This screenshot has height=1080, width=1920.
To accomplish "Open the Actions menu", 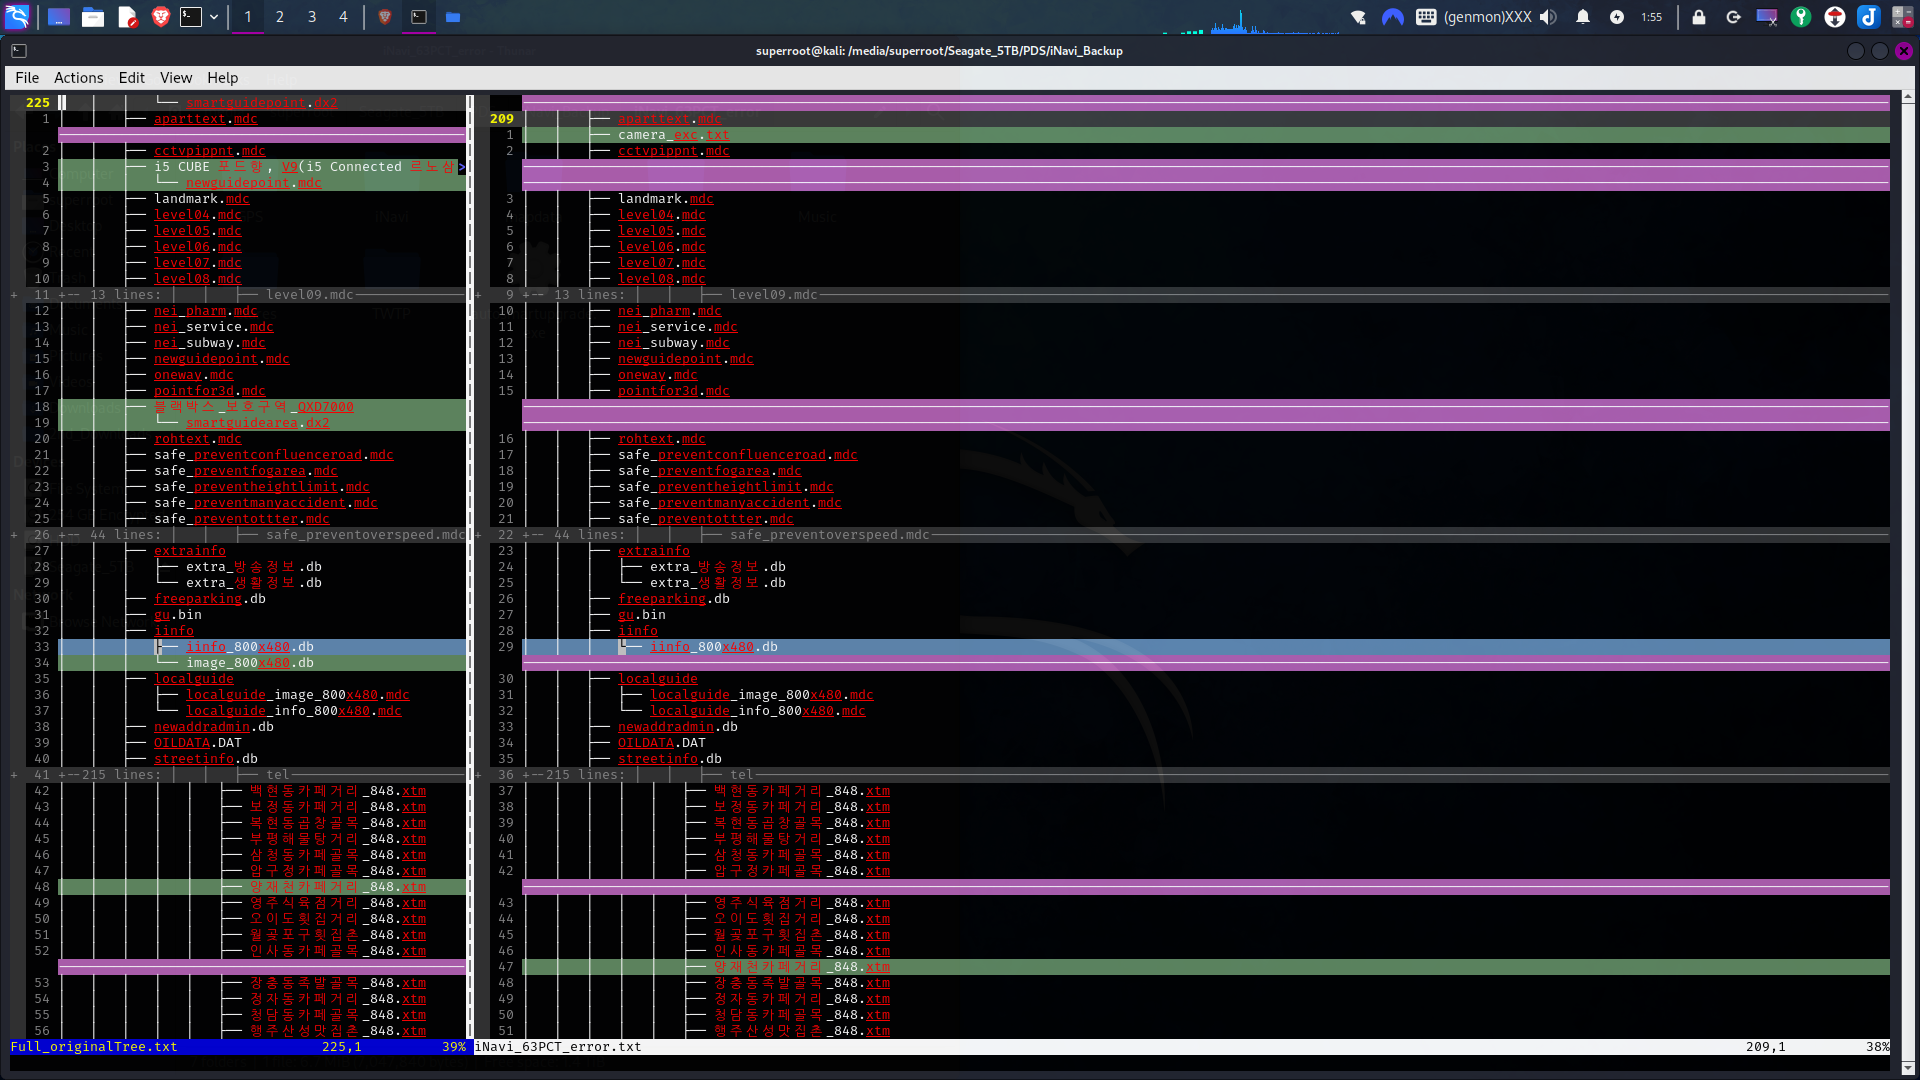I will click(x=78, y=78).
